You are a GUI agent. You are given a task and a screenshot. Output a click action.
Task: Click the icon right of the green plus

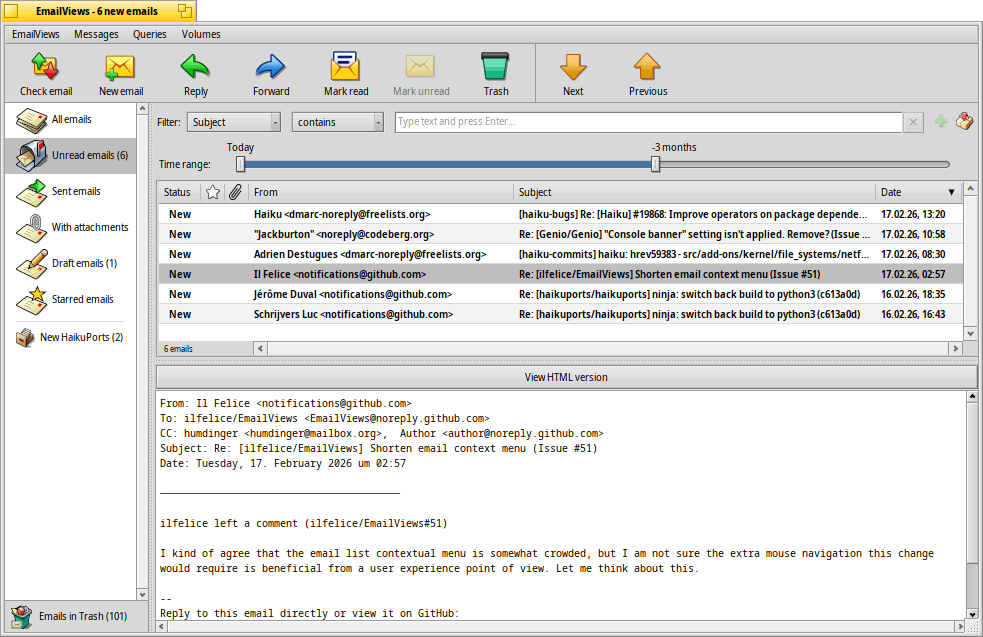pyautogui.click(x=964, y=122)
